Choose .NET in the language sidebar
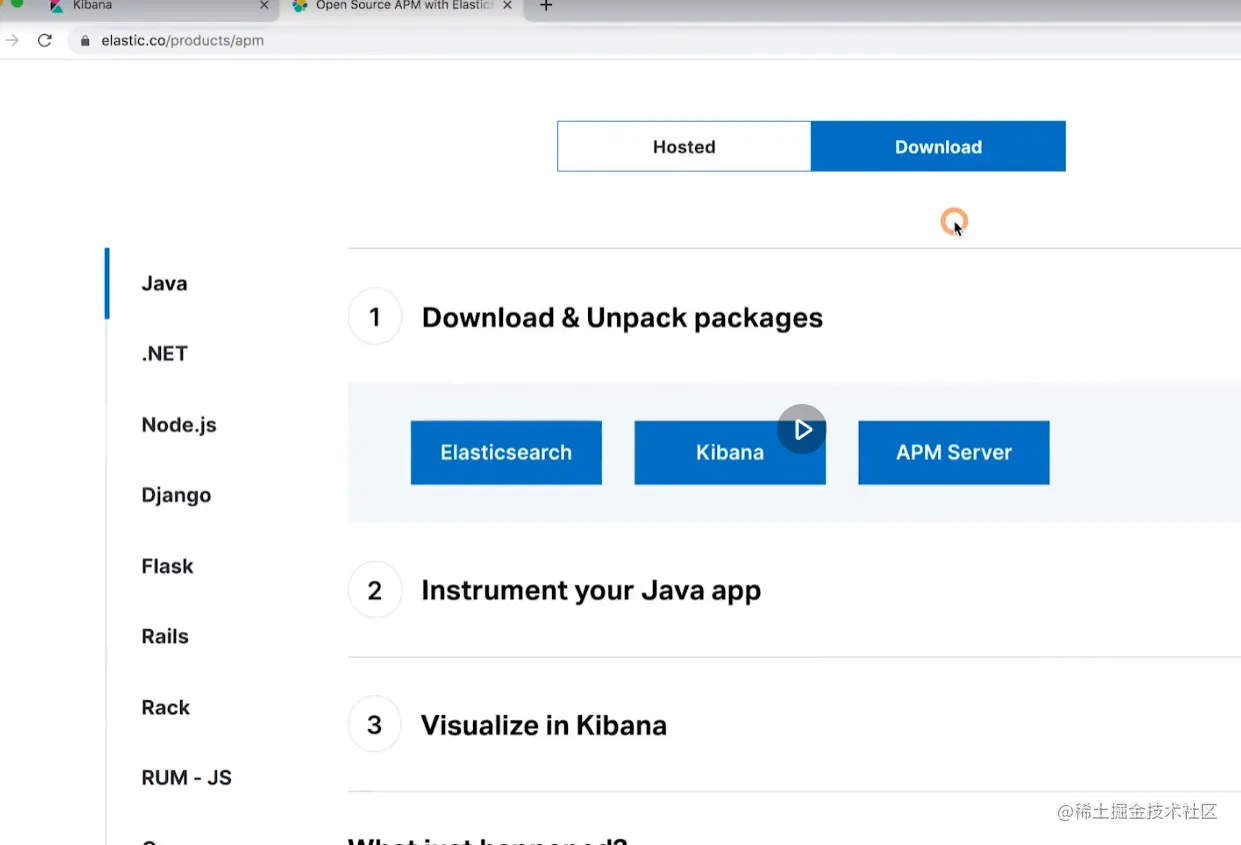The height and width of the screenshot is (845, 1241). click(x=165, y=354)
